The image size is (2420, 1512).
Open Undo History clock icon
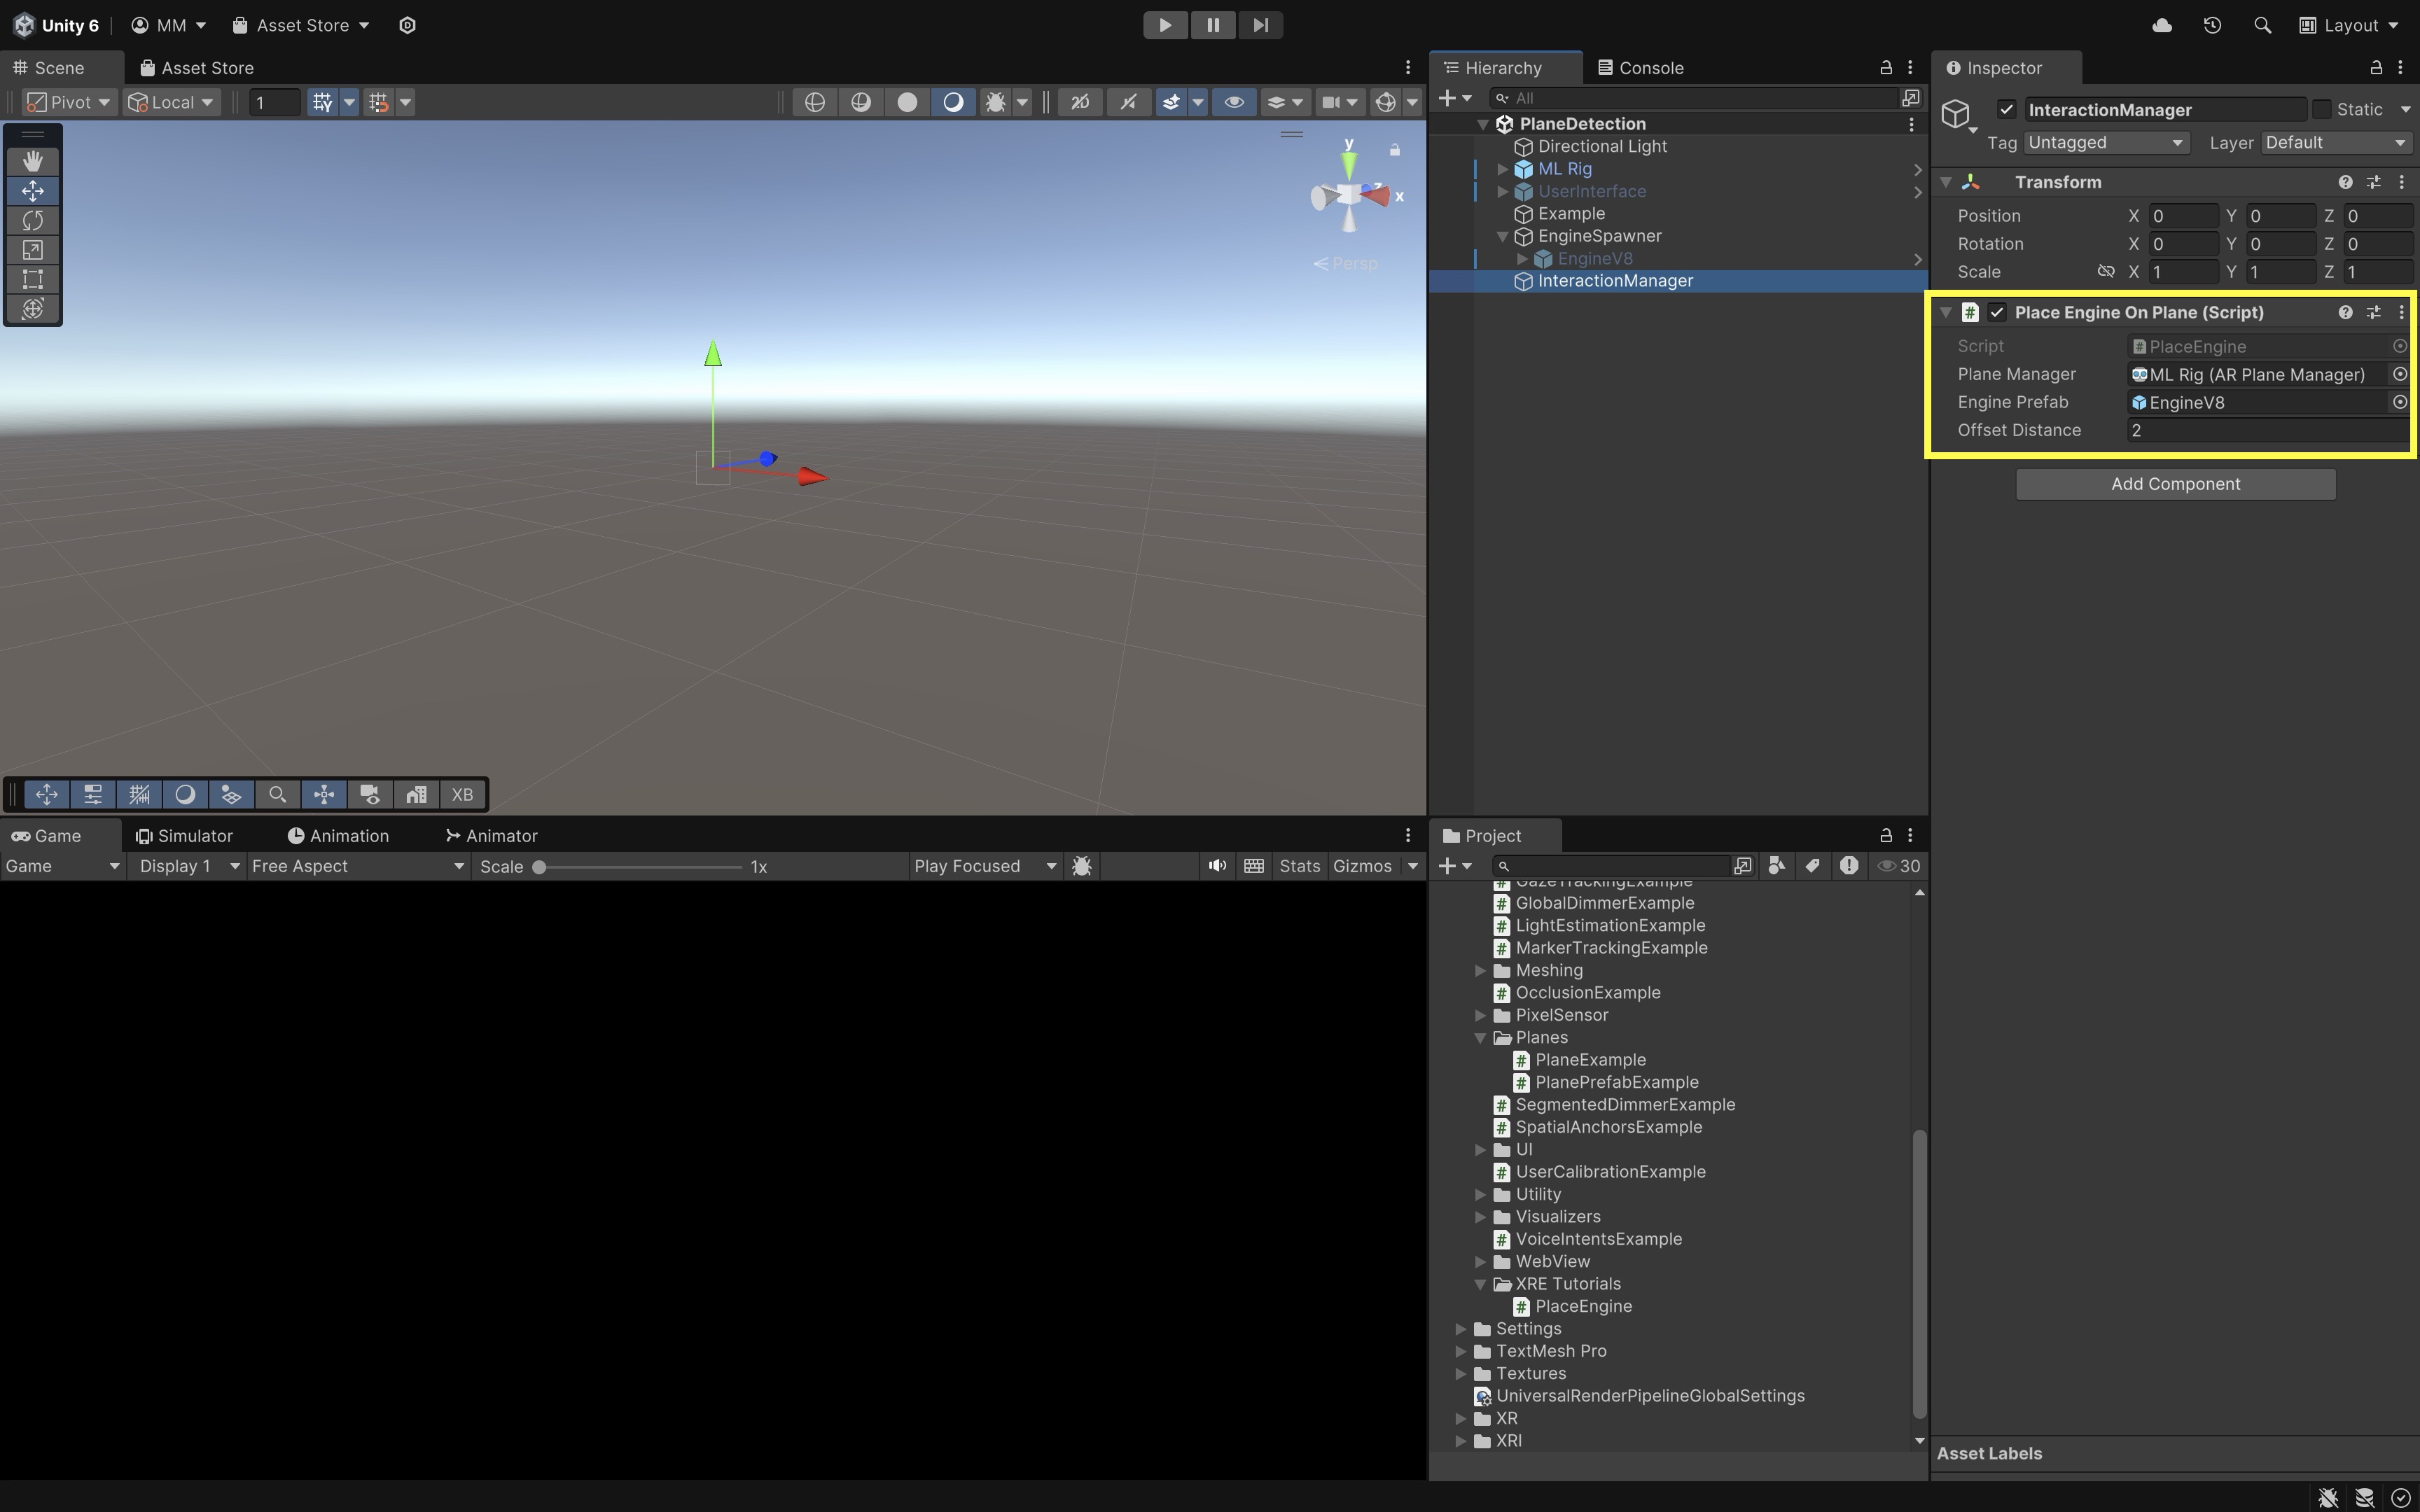pyautogui.click(x=2212, y=25)
